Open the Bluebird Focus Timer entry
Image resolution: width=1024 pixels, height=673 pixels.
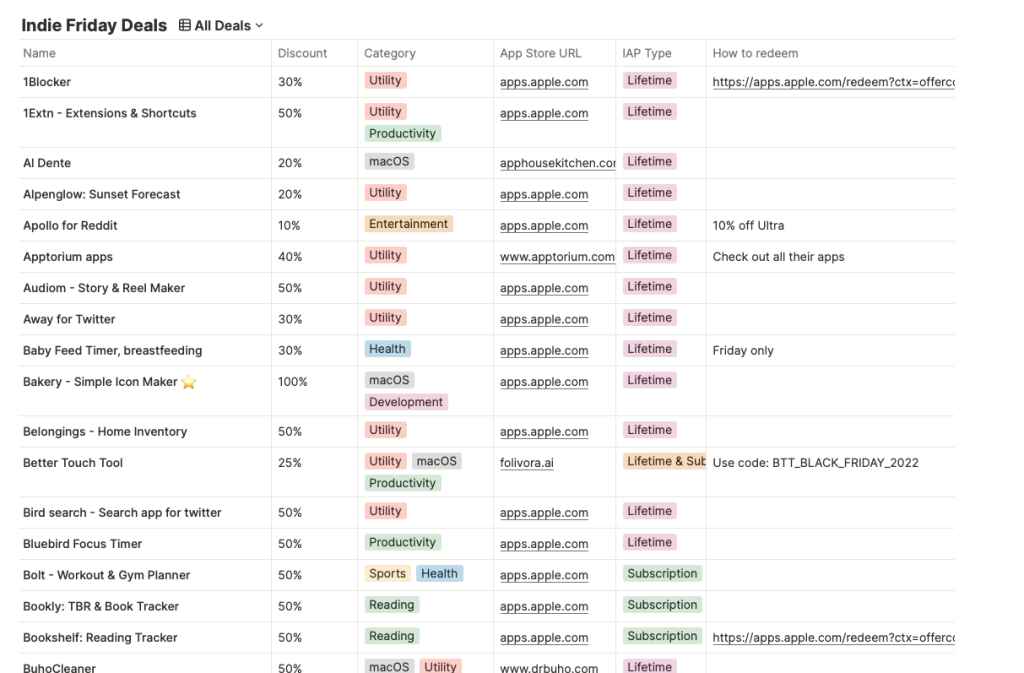pyautogui.click(x=83, y=544)
